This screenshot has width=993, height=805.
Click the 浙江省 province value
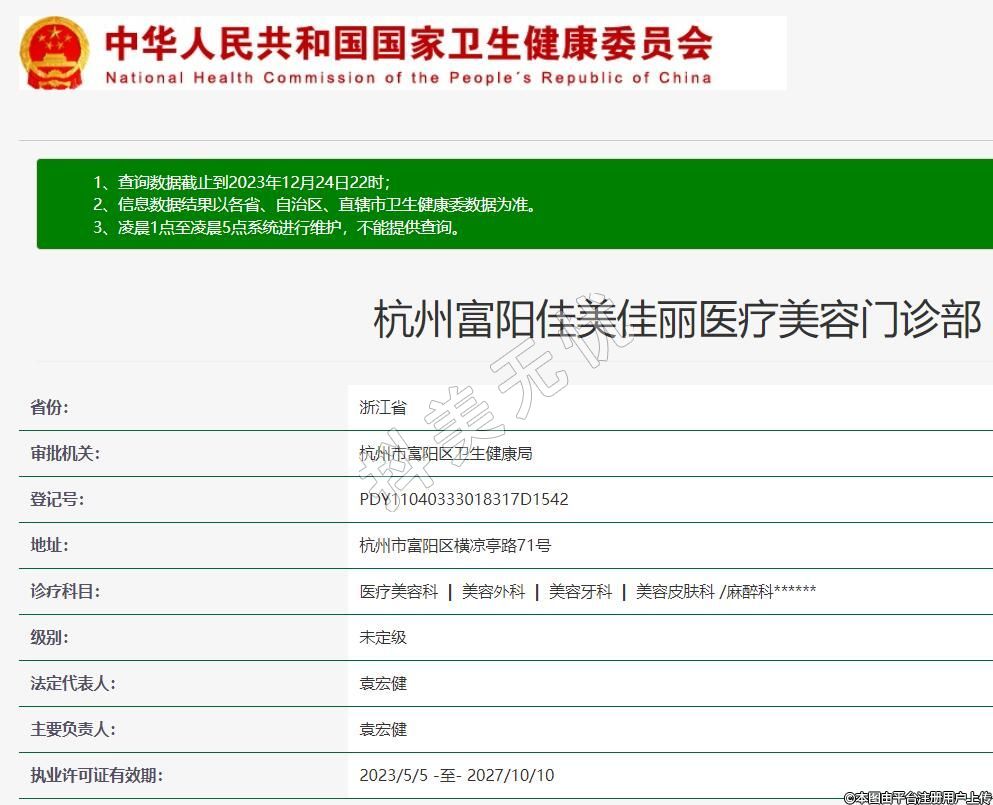pyautogui.click(x=383, y=408)
